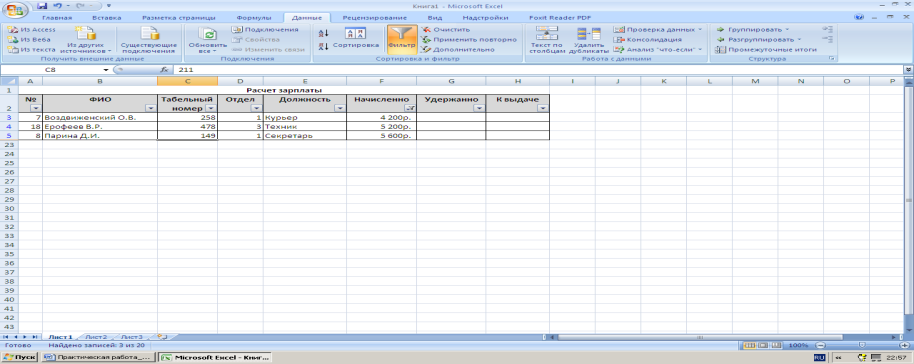Reapply filter (Применить повторно)
The width and height of the screenshot is (914, 364).
point(469,39)
